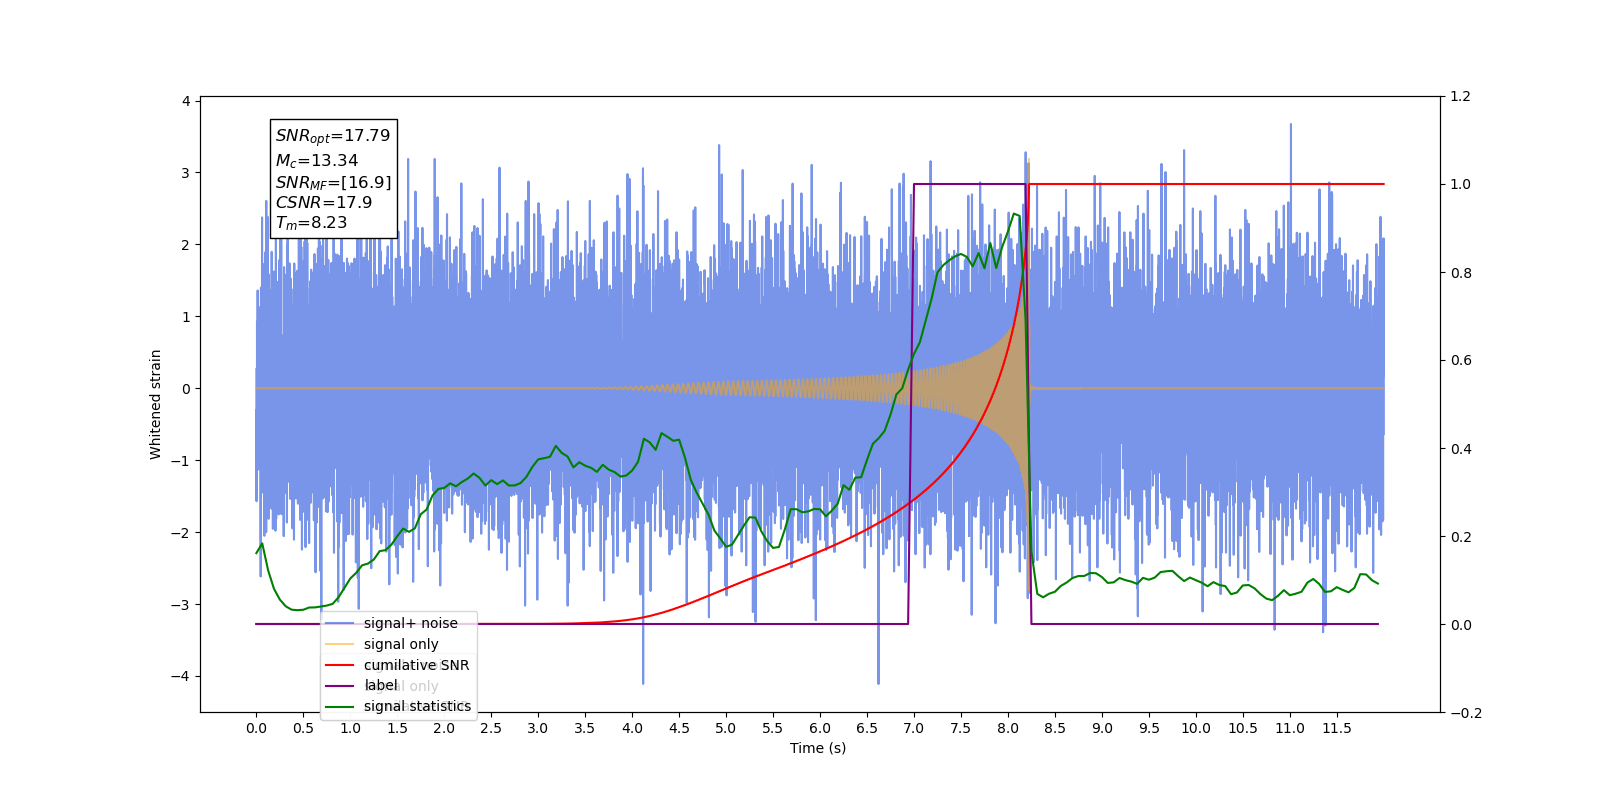Image resolution: width=1600 pixels, height=800 pixels.
Task: Click the 5.0 tick on the time axis
Action: pyautogui.click(x=726, y=728)
